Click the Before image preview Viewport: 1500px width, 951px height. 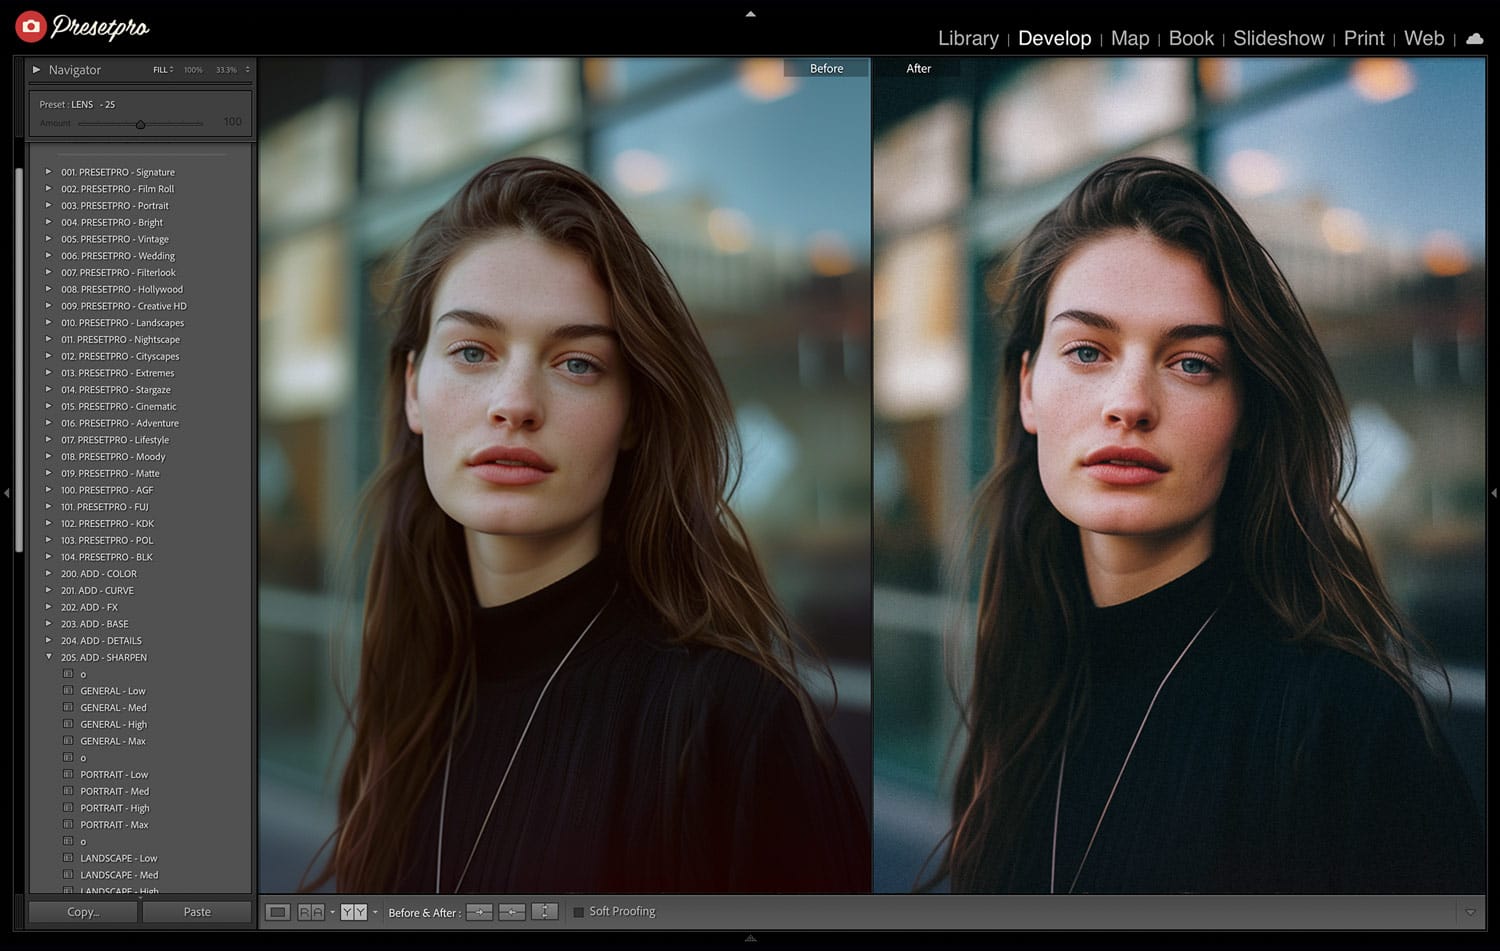564,475
